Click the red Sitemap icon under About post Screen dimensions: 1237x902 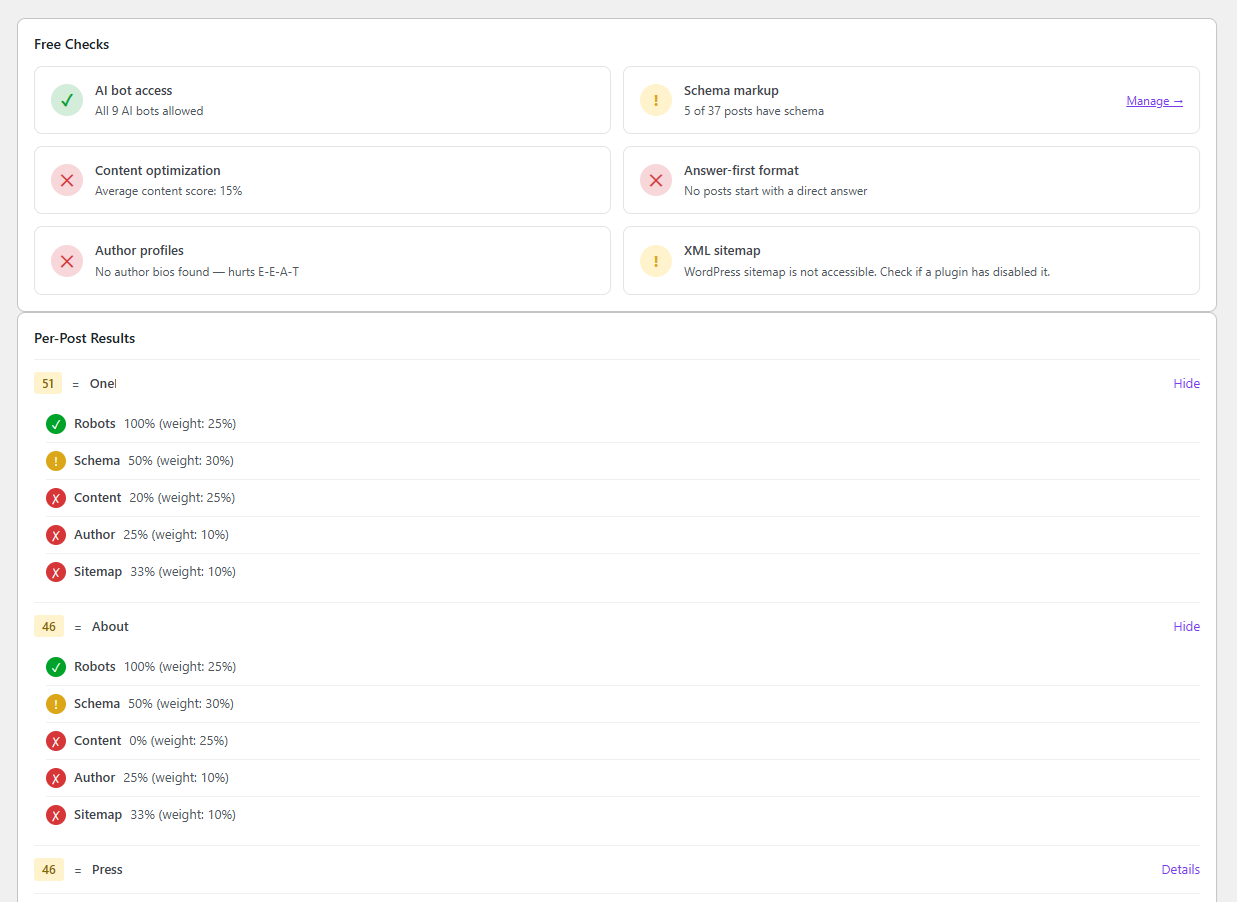[56, 815]
